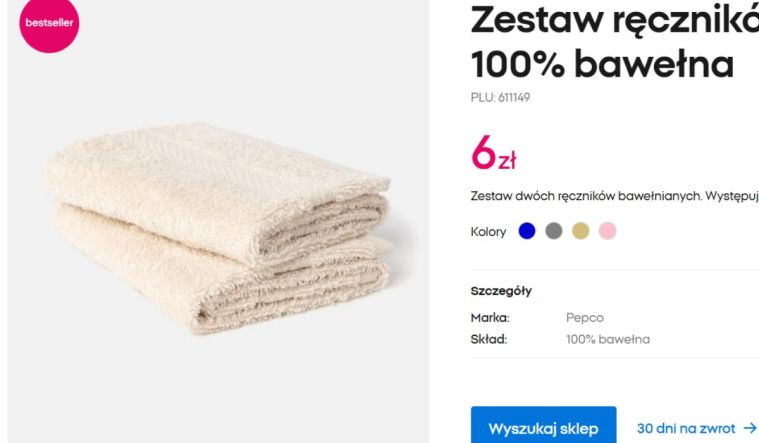The height and width of the screenshot is (443, 759).
Task: Open the 30 dni na zwrot link
Action: (685, 428)
